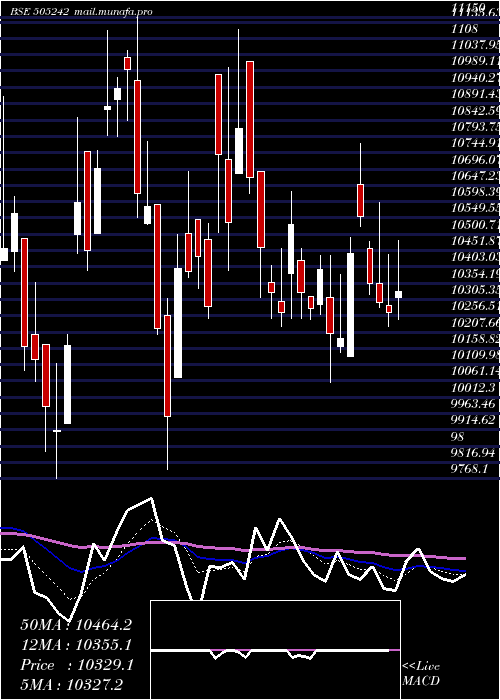This screenshot has width=500, height=700.
Task: Click the 10696.0 price axis label
Action: [x=475, y=159]
